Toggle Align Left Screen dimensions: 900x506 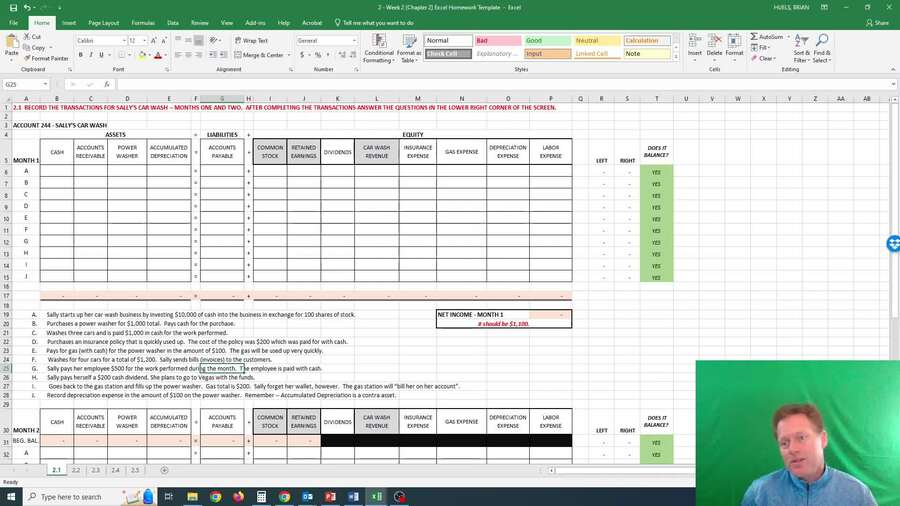pyautogui.click(x=177, y=55)
